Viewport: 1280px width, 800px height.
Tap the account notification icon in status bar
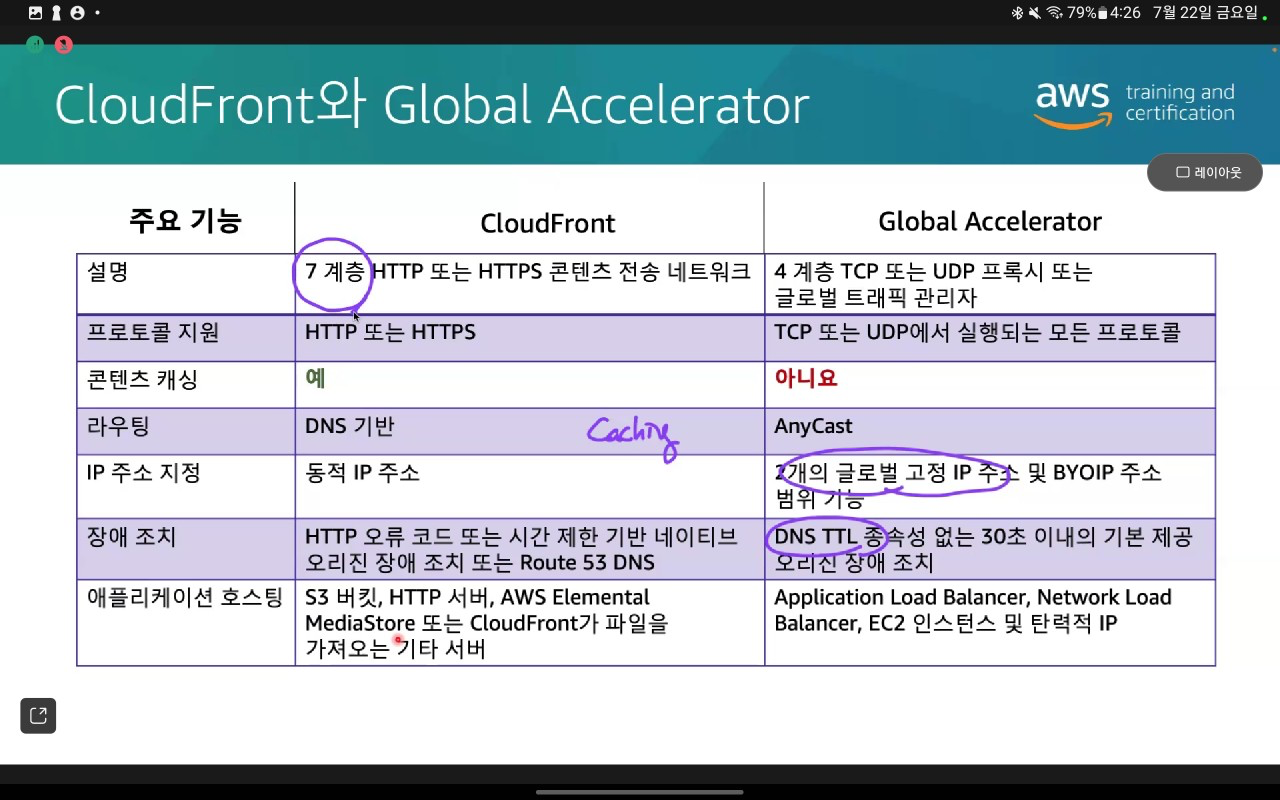tap(77, 13)
